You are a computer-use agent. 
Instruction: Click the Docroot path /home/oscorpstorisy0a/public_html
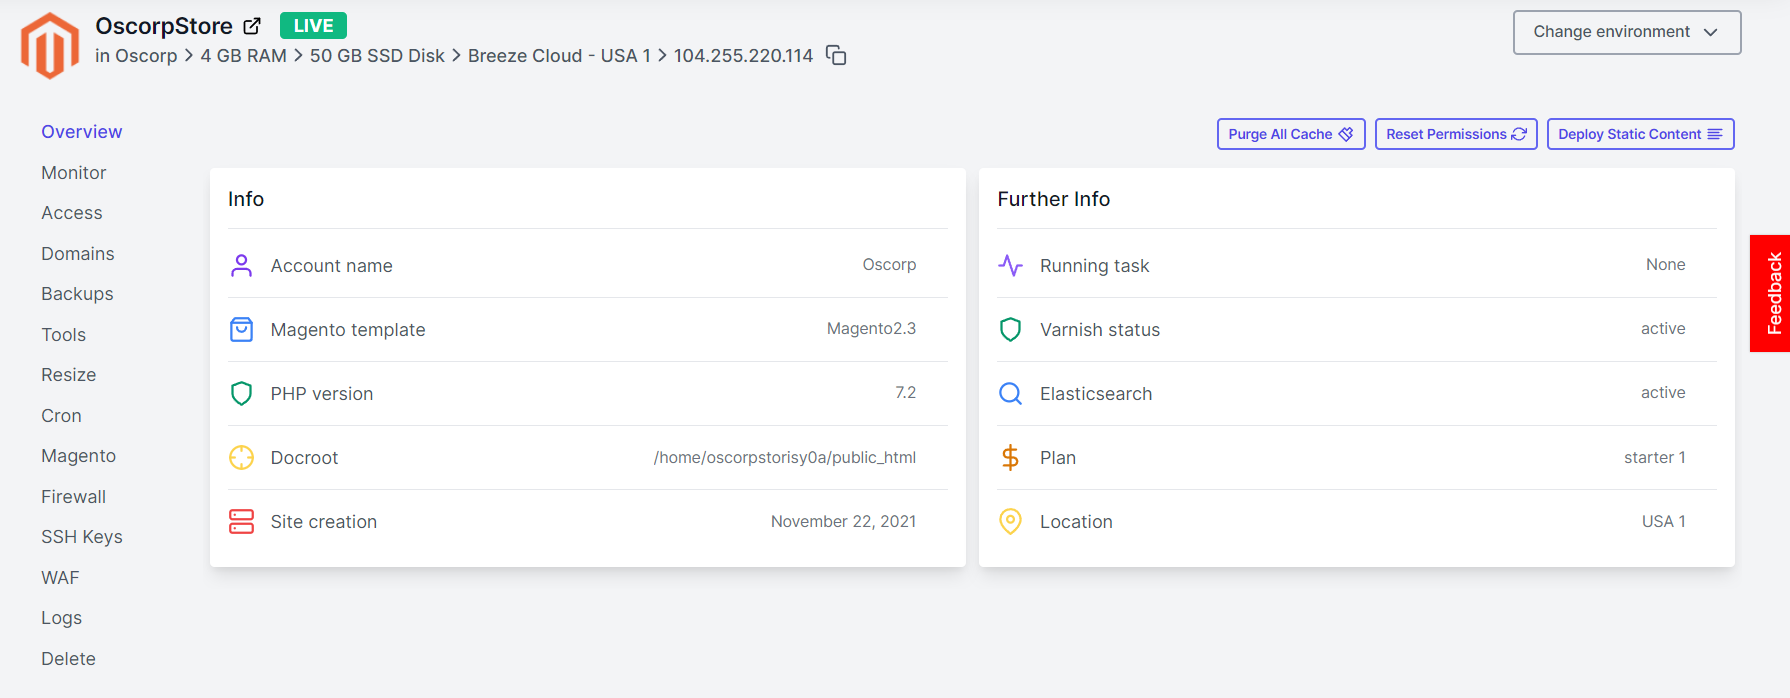tap(785, 457)
